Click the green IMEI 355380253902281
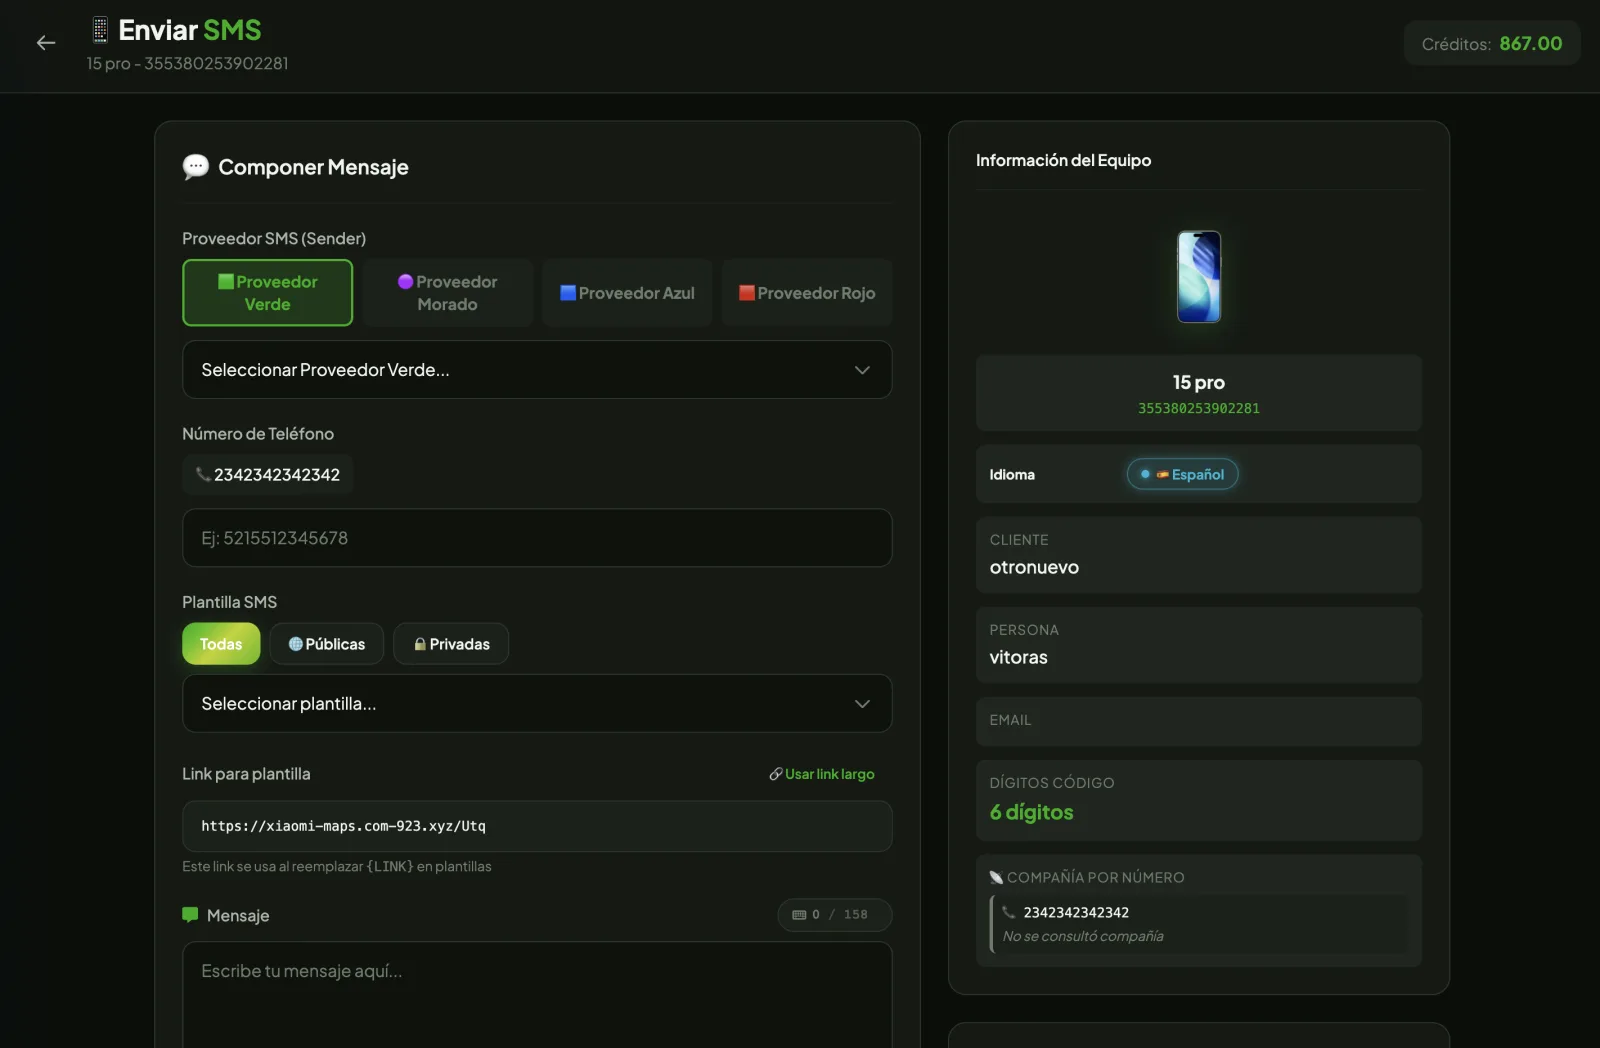 1199,408
